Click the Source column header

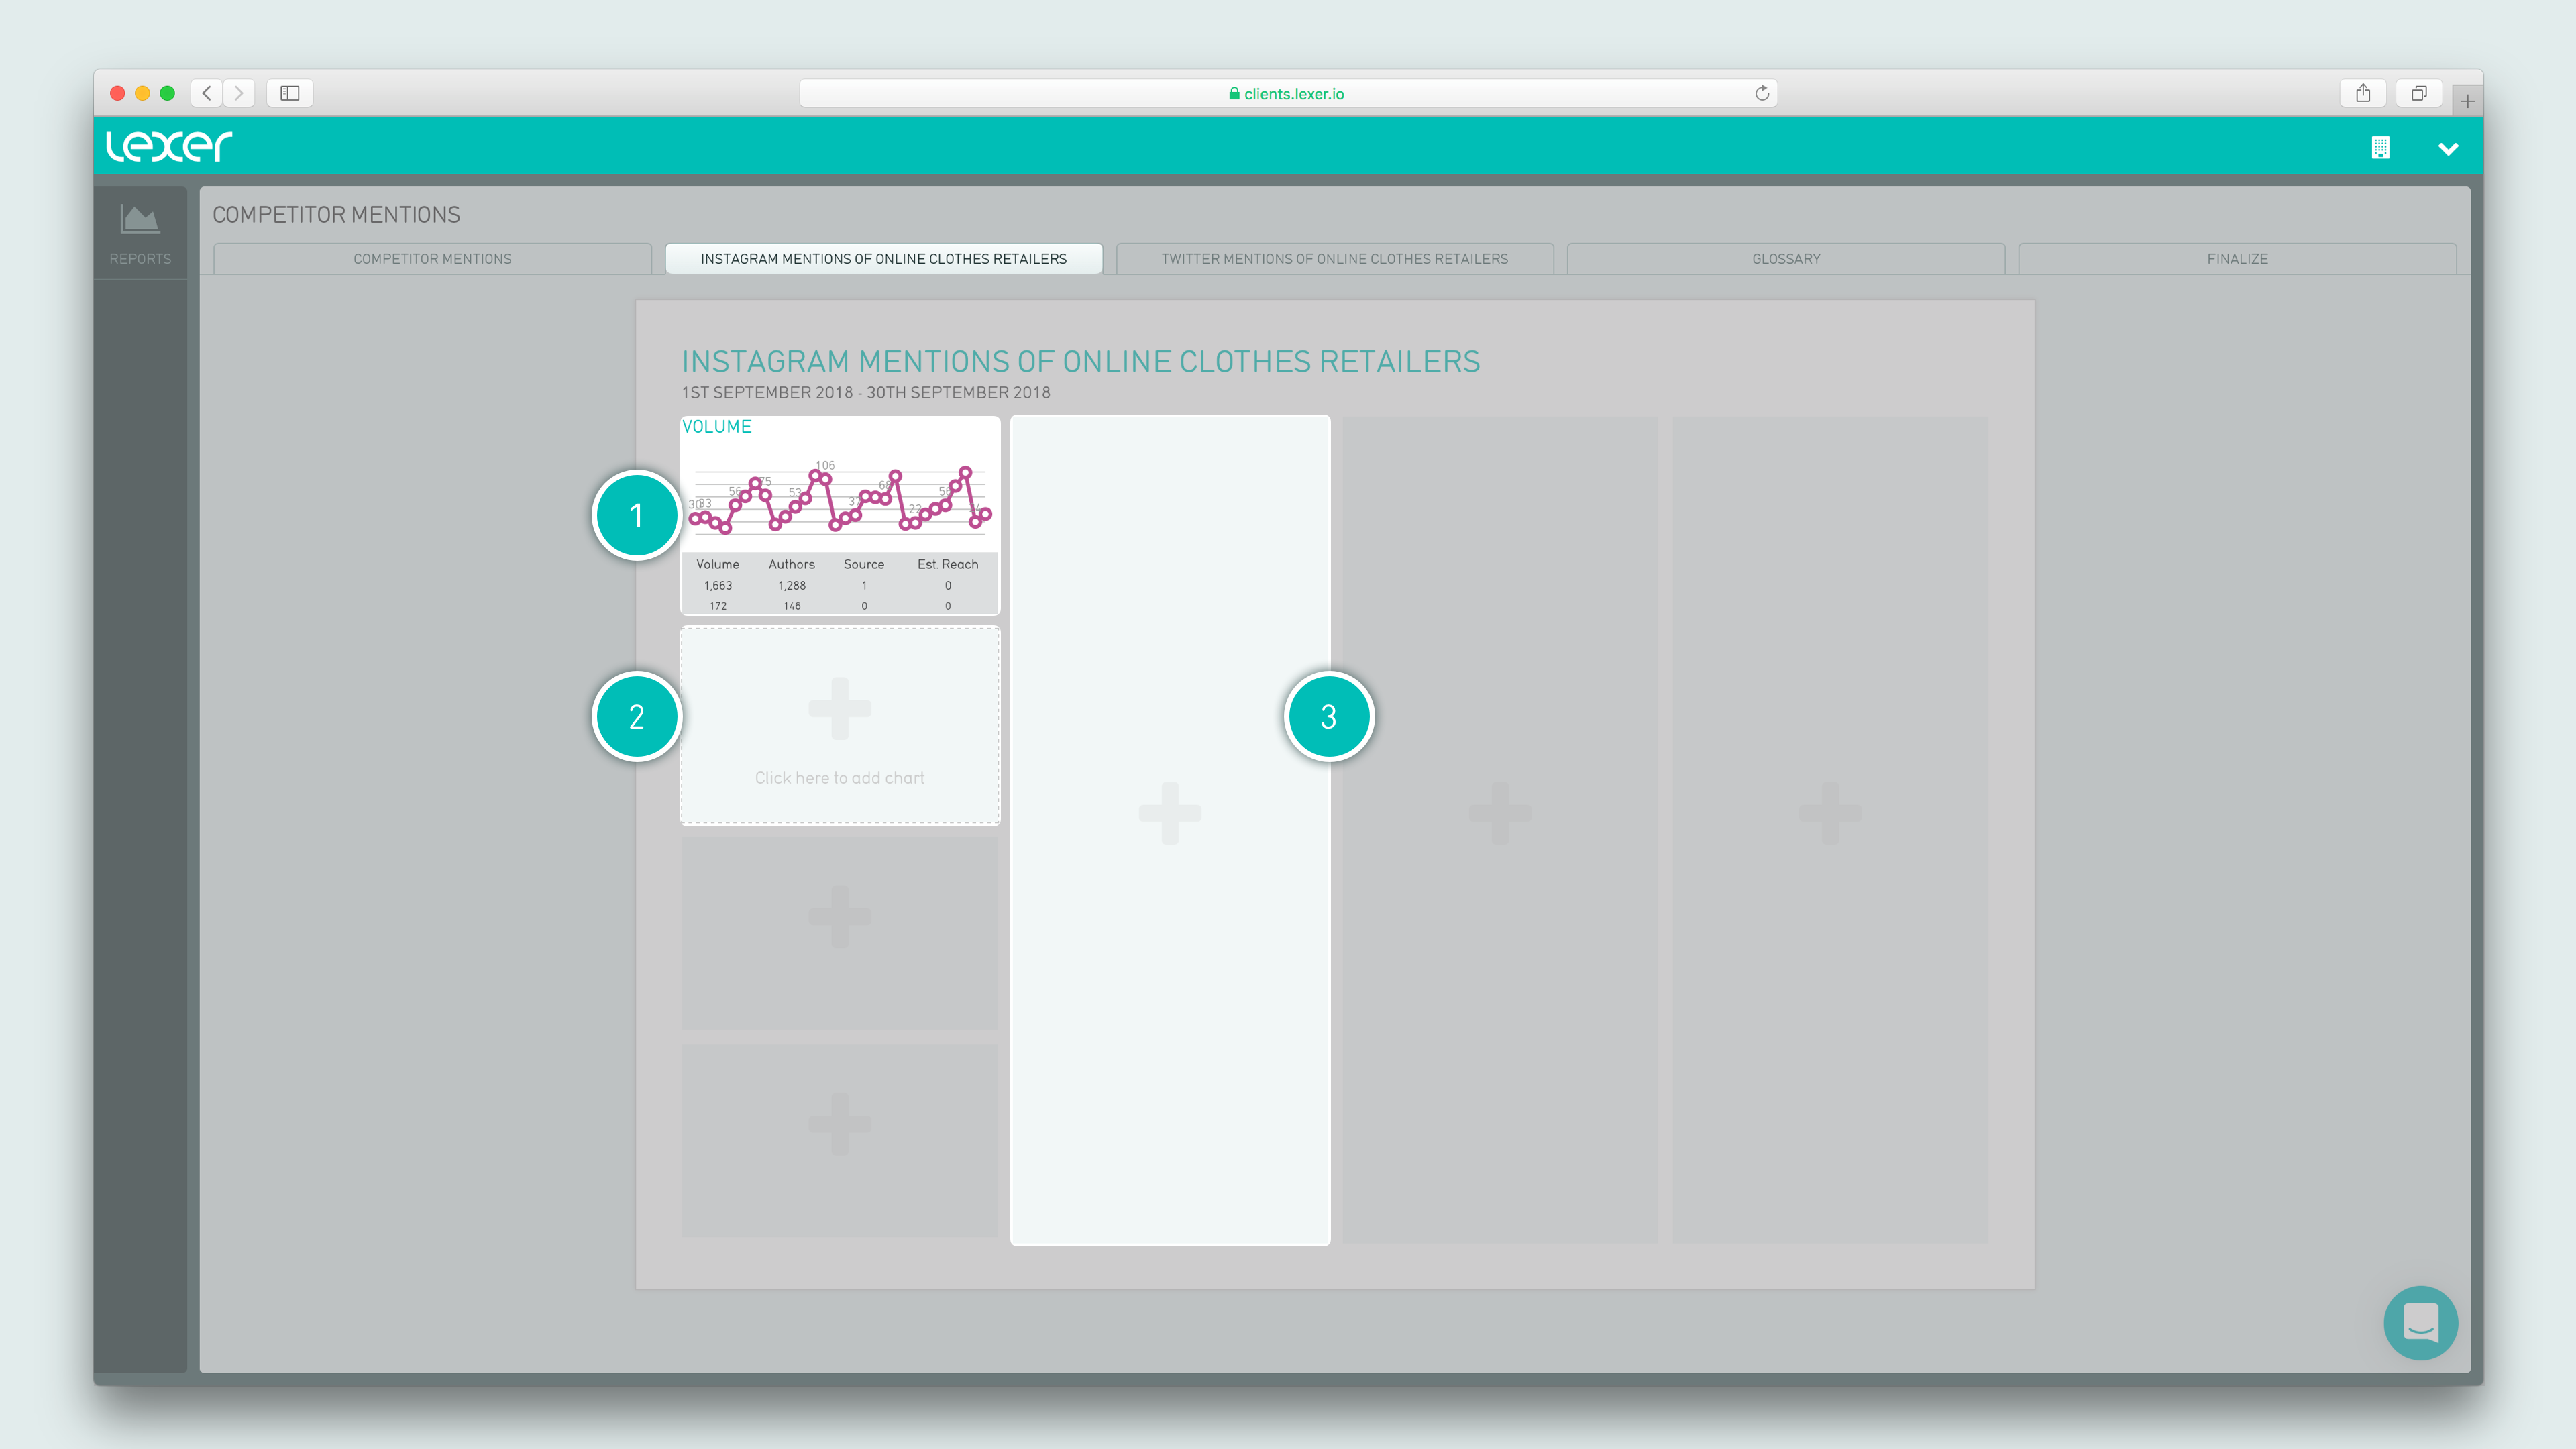coord(864,564)
